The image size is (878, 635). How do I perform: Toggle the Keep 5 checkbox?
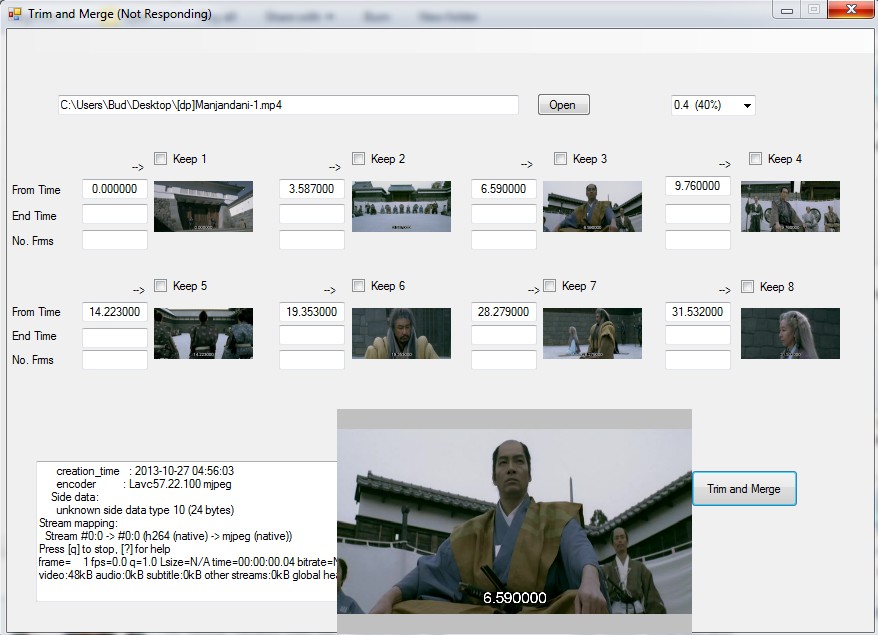161,286
